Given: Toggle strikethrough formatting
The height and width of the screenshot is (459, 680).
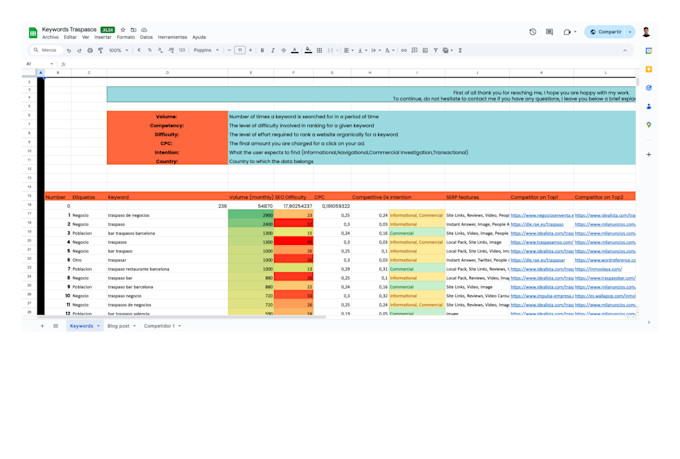Looking at the screenshot, I should click(x=284, y=50).
